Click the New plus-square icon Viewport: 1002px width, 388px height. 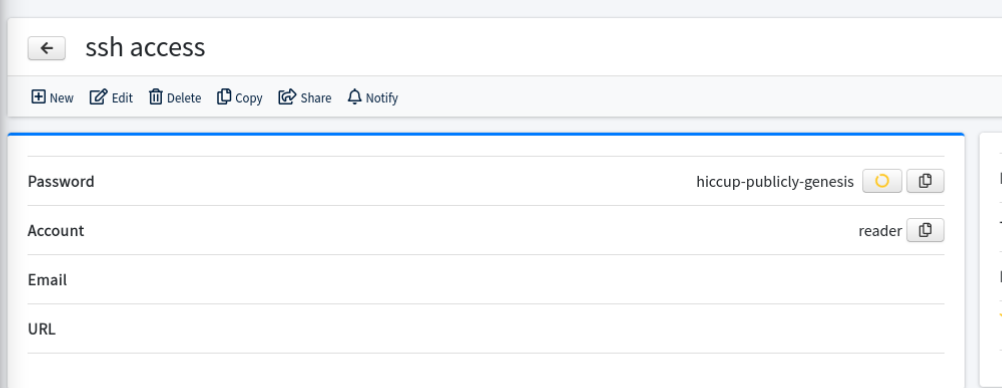tap(38, 97)
